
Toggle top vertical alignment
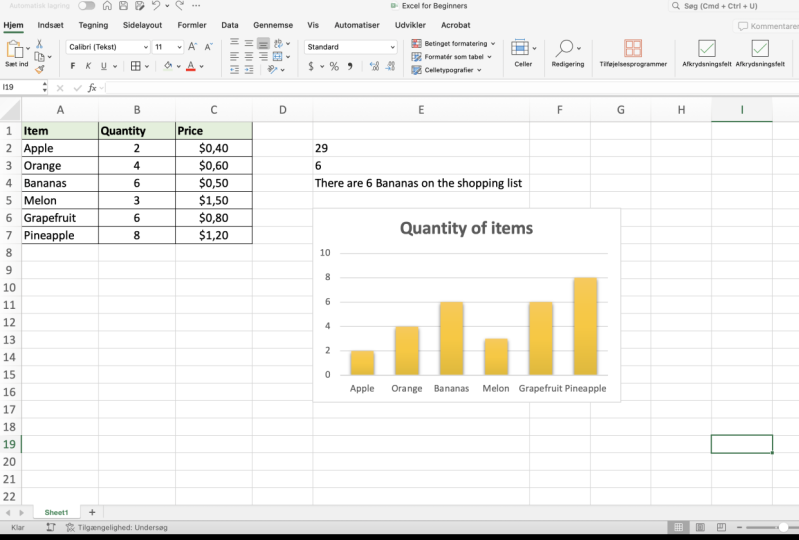pos(234,43)
